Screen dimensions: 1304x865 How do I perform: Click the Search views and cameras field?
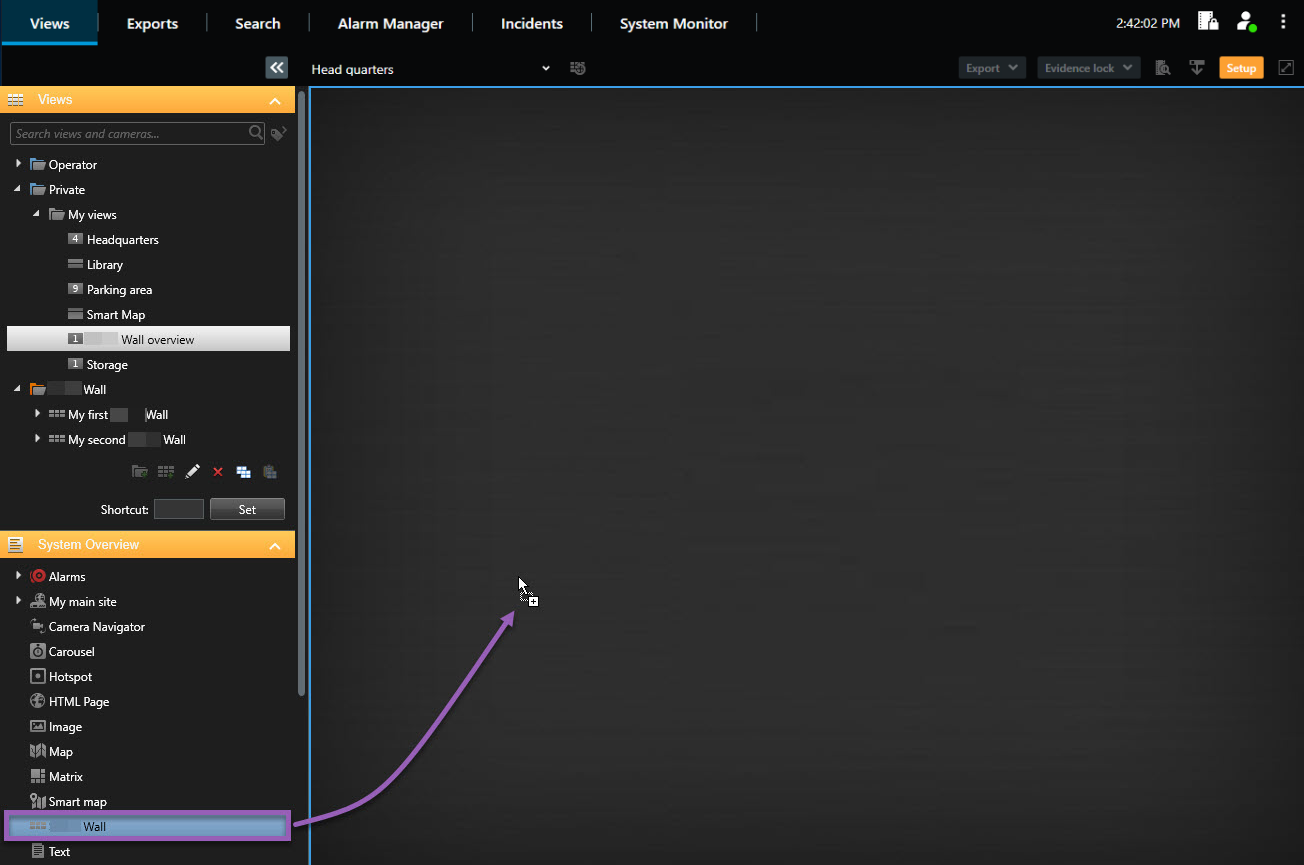point(130,133)
